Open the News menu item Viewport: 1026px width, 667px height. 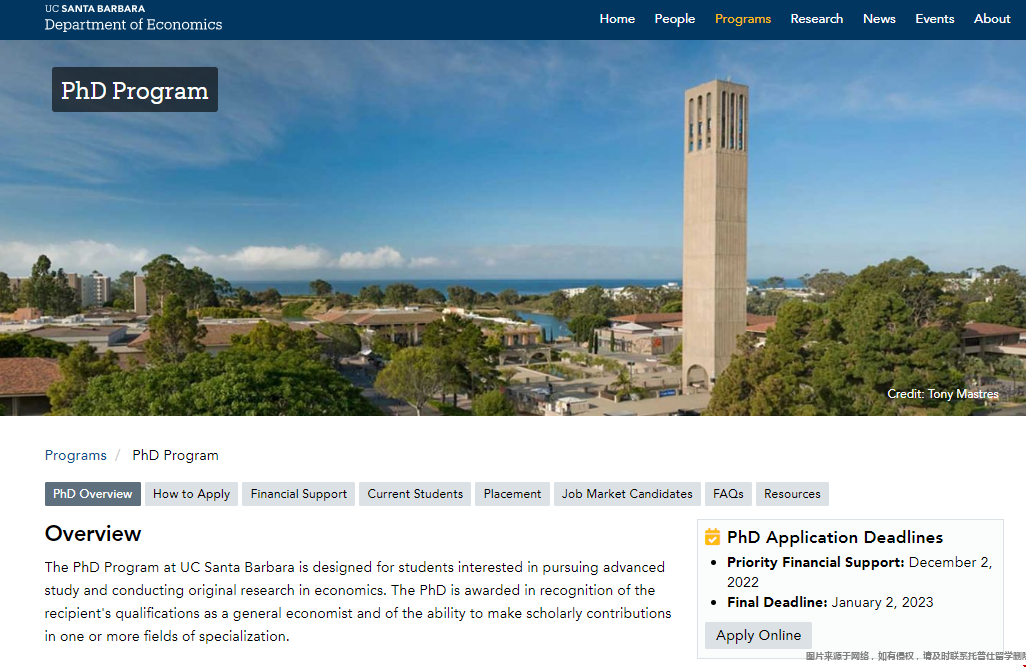click(x=879, y=19)
